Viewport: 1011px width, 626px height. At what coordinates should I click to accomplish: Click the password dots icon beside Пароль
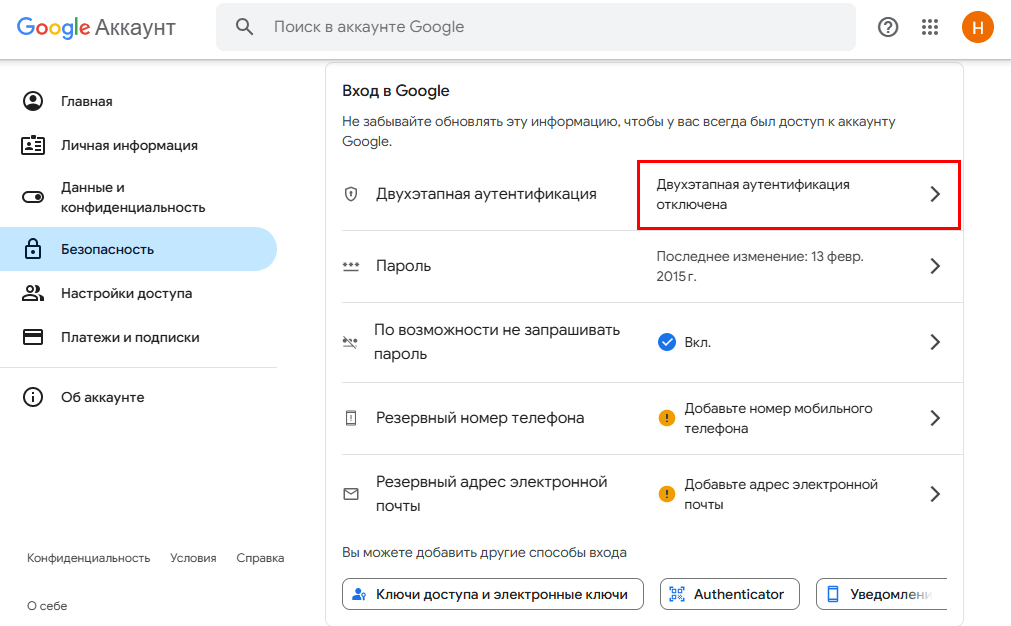coord(351,266)
